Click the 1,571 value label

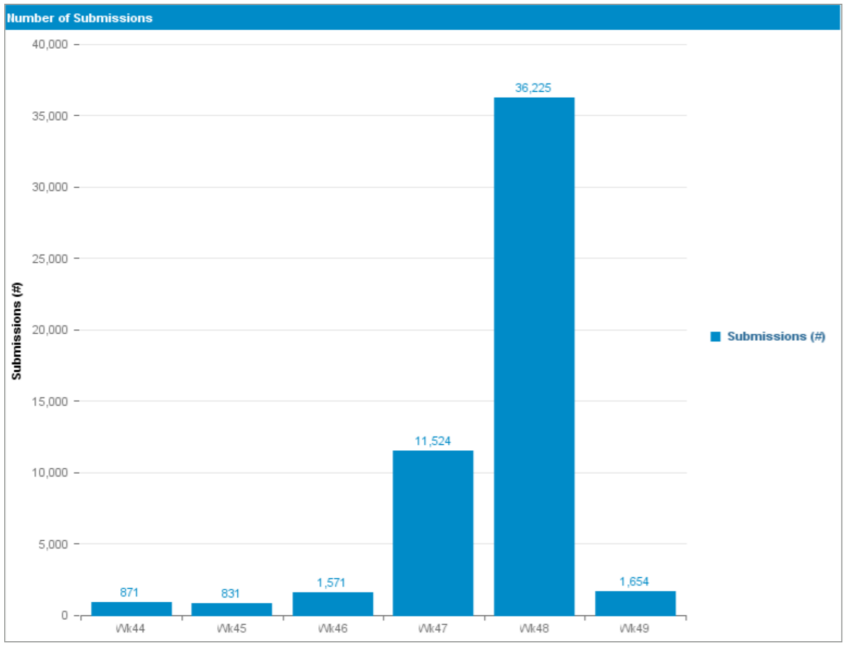pos(332,583)
